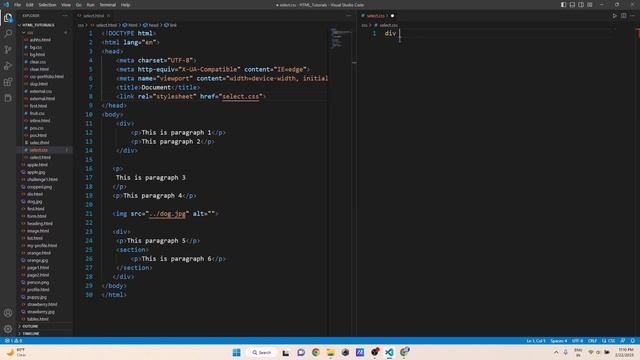The image size is (640, 360).
Task: Open the Run and Debug view
Action: (x=8, y=66)
